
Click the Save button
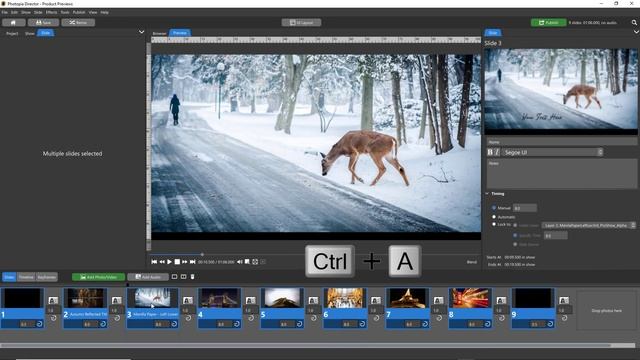pyautogui.click(x=43, y=22)
